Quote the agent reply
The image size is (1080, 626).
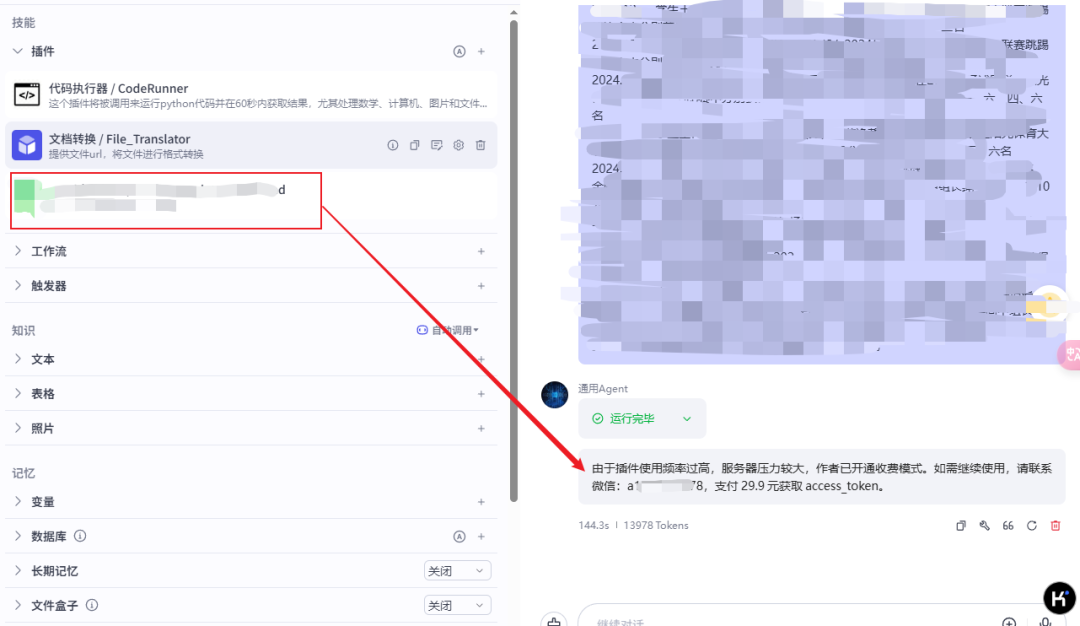(x=1008, y=525)
